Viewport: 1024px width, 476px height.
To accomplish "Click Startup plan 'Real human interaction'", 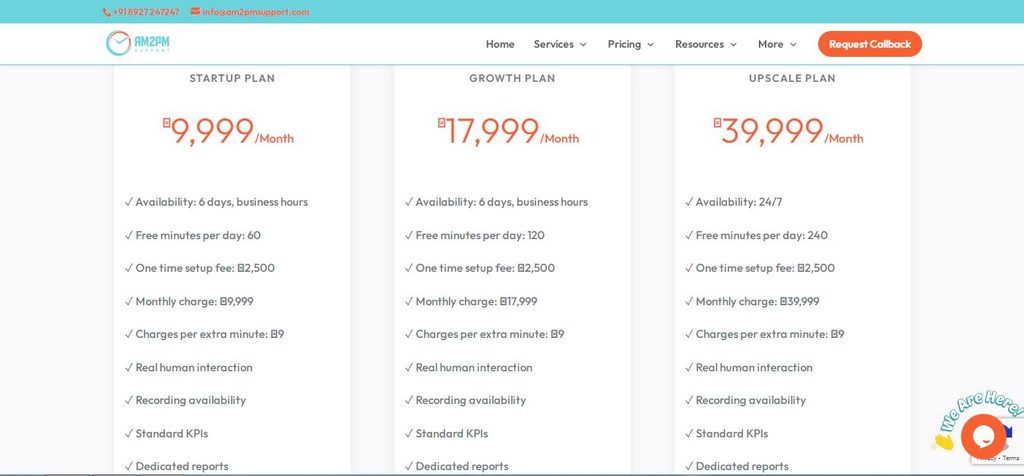I will pyautogui.click(x=188, y=367).
